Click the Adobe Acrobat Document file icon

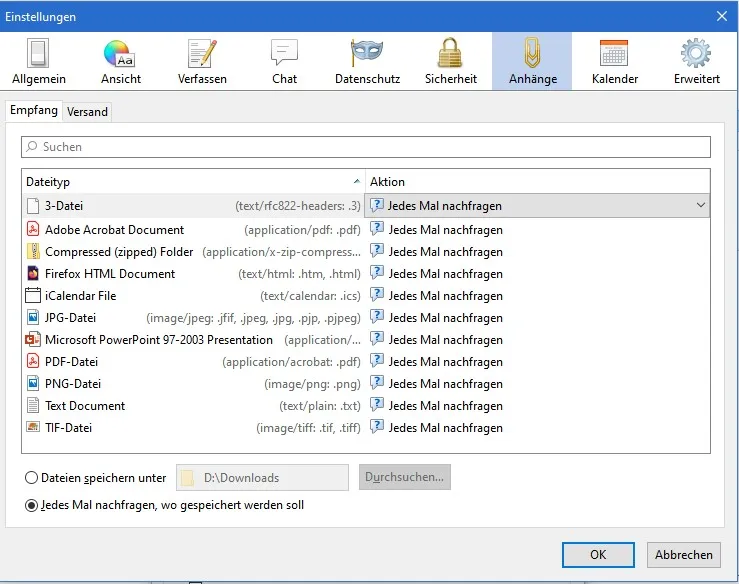click(x=33, y=229)
